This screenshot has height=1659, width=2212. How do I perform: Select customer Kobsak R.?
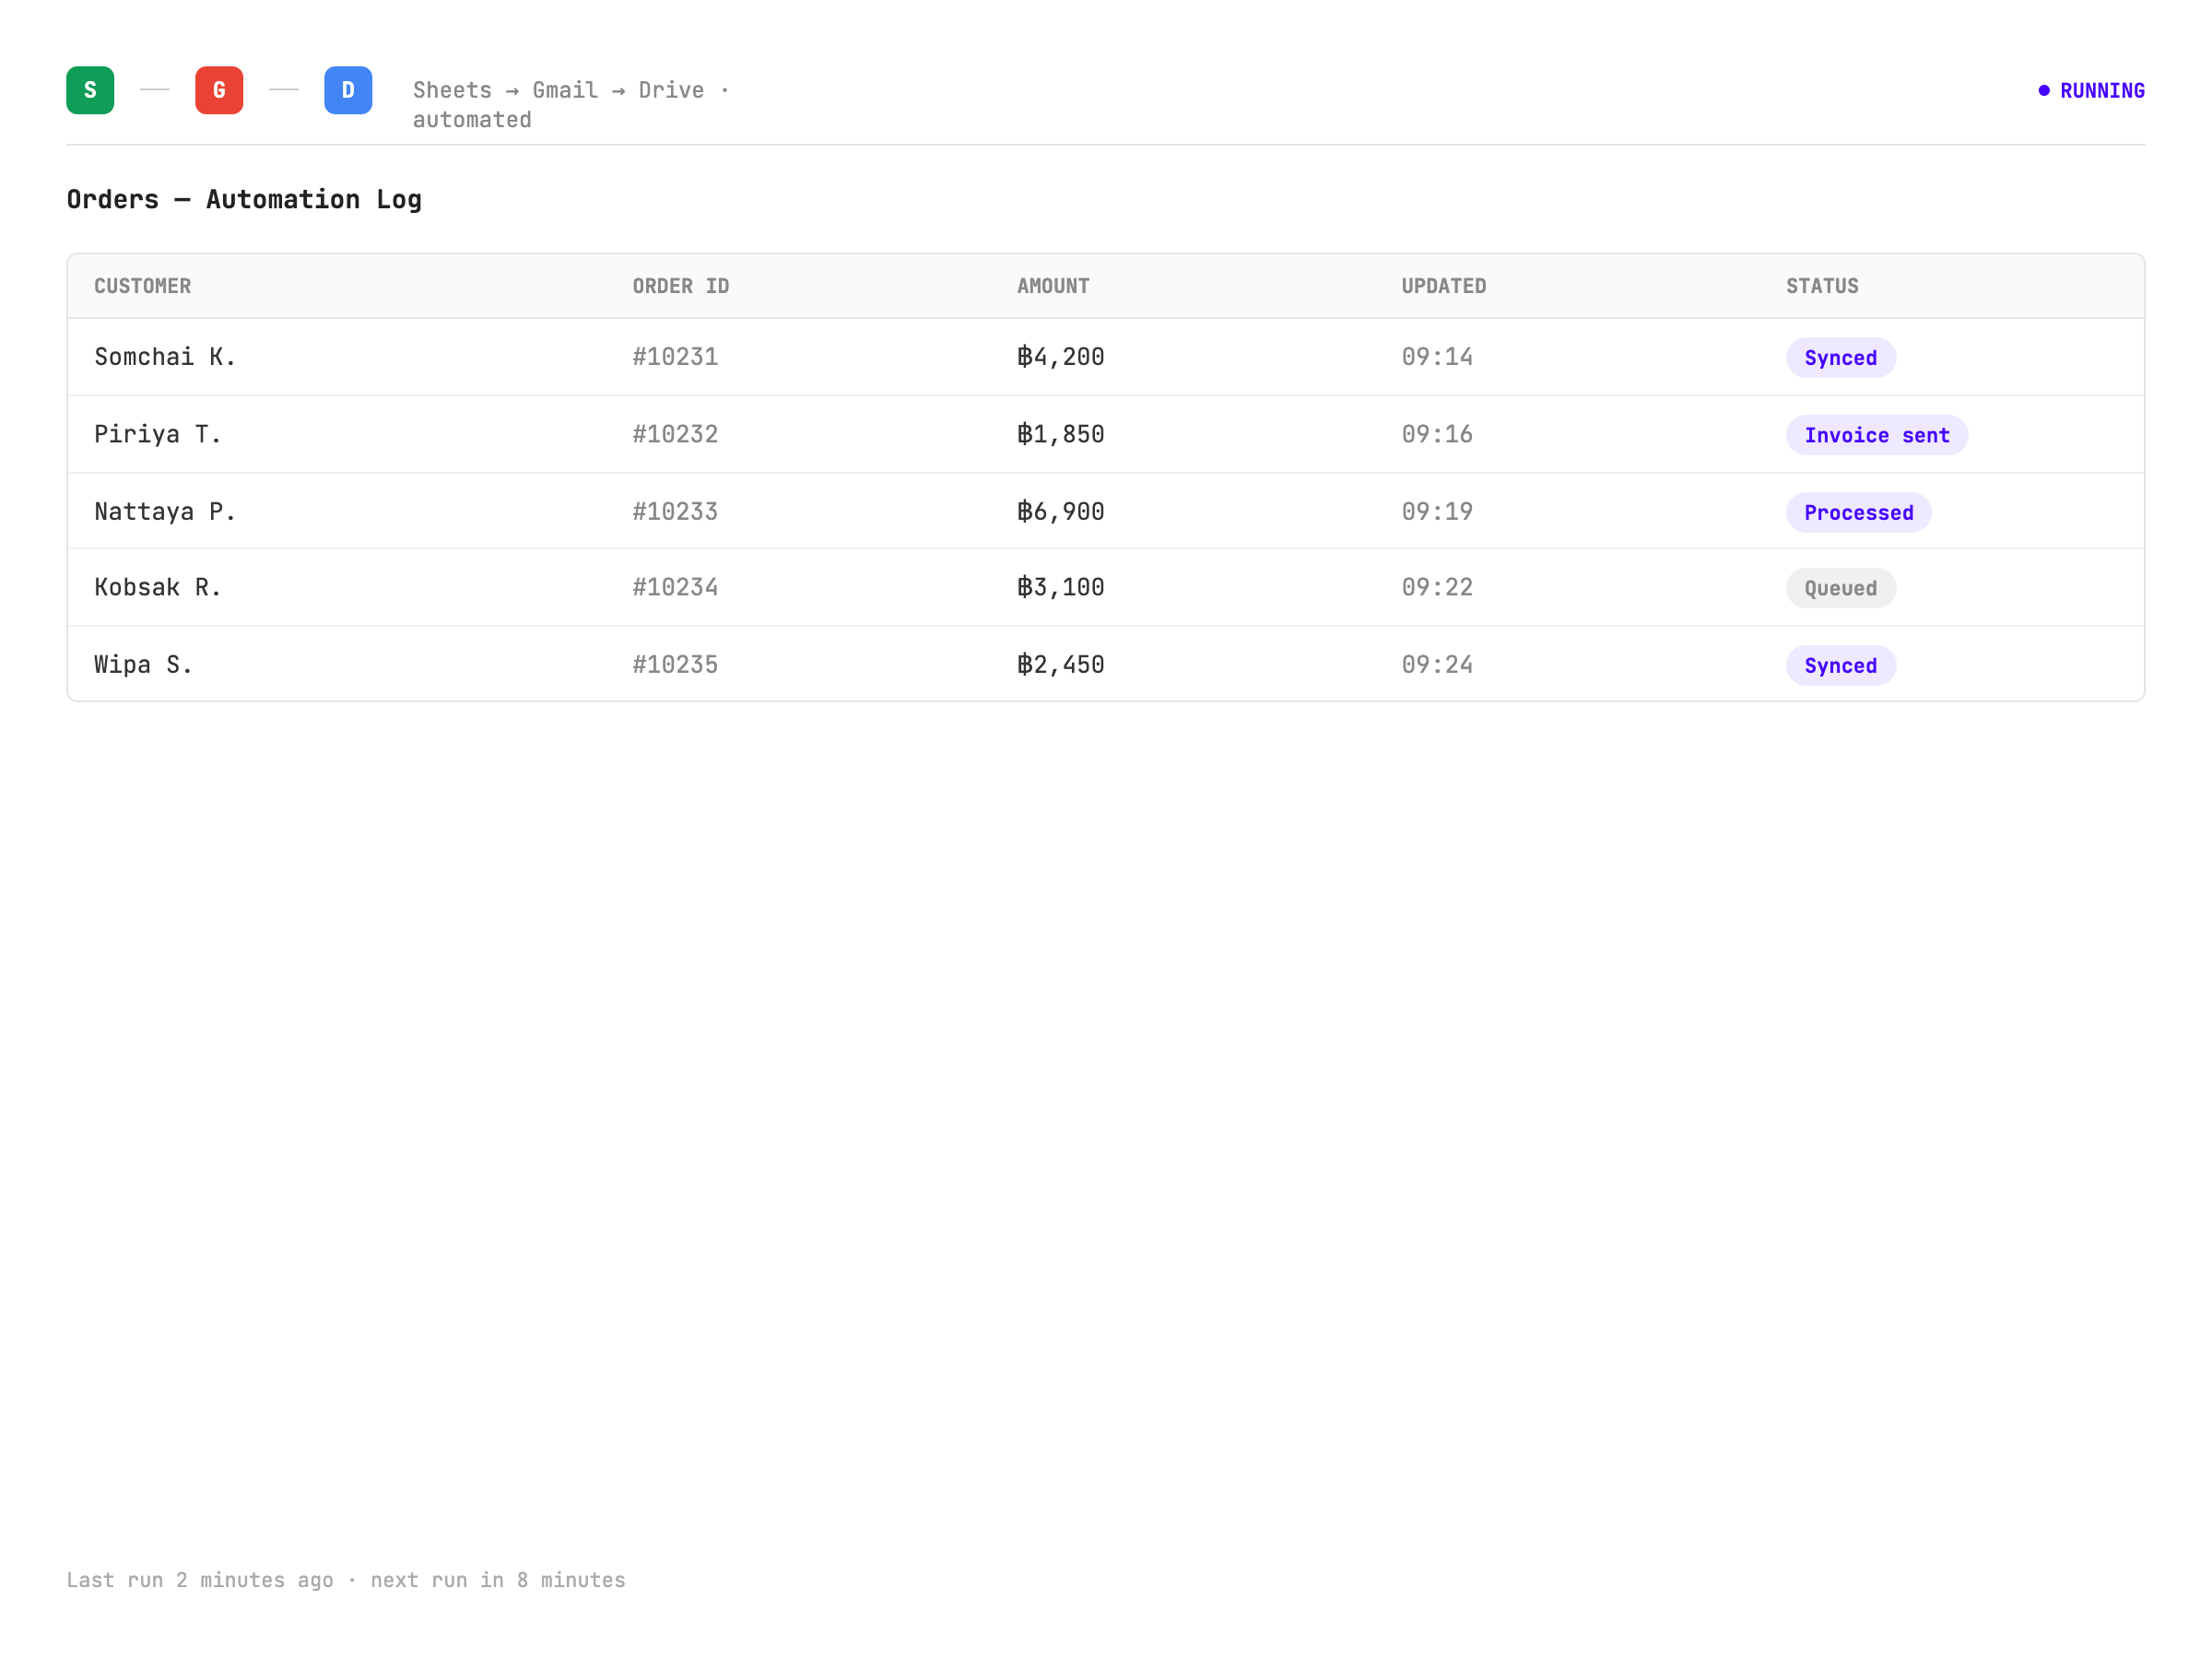158,587
